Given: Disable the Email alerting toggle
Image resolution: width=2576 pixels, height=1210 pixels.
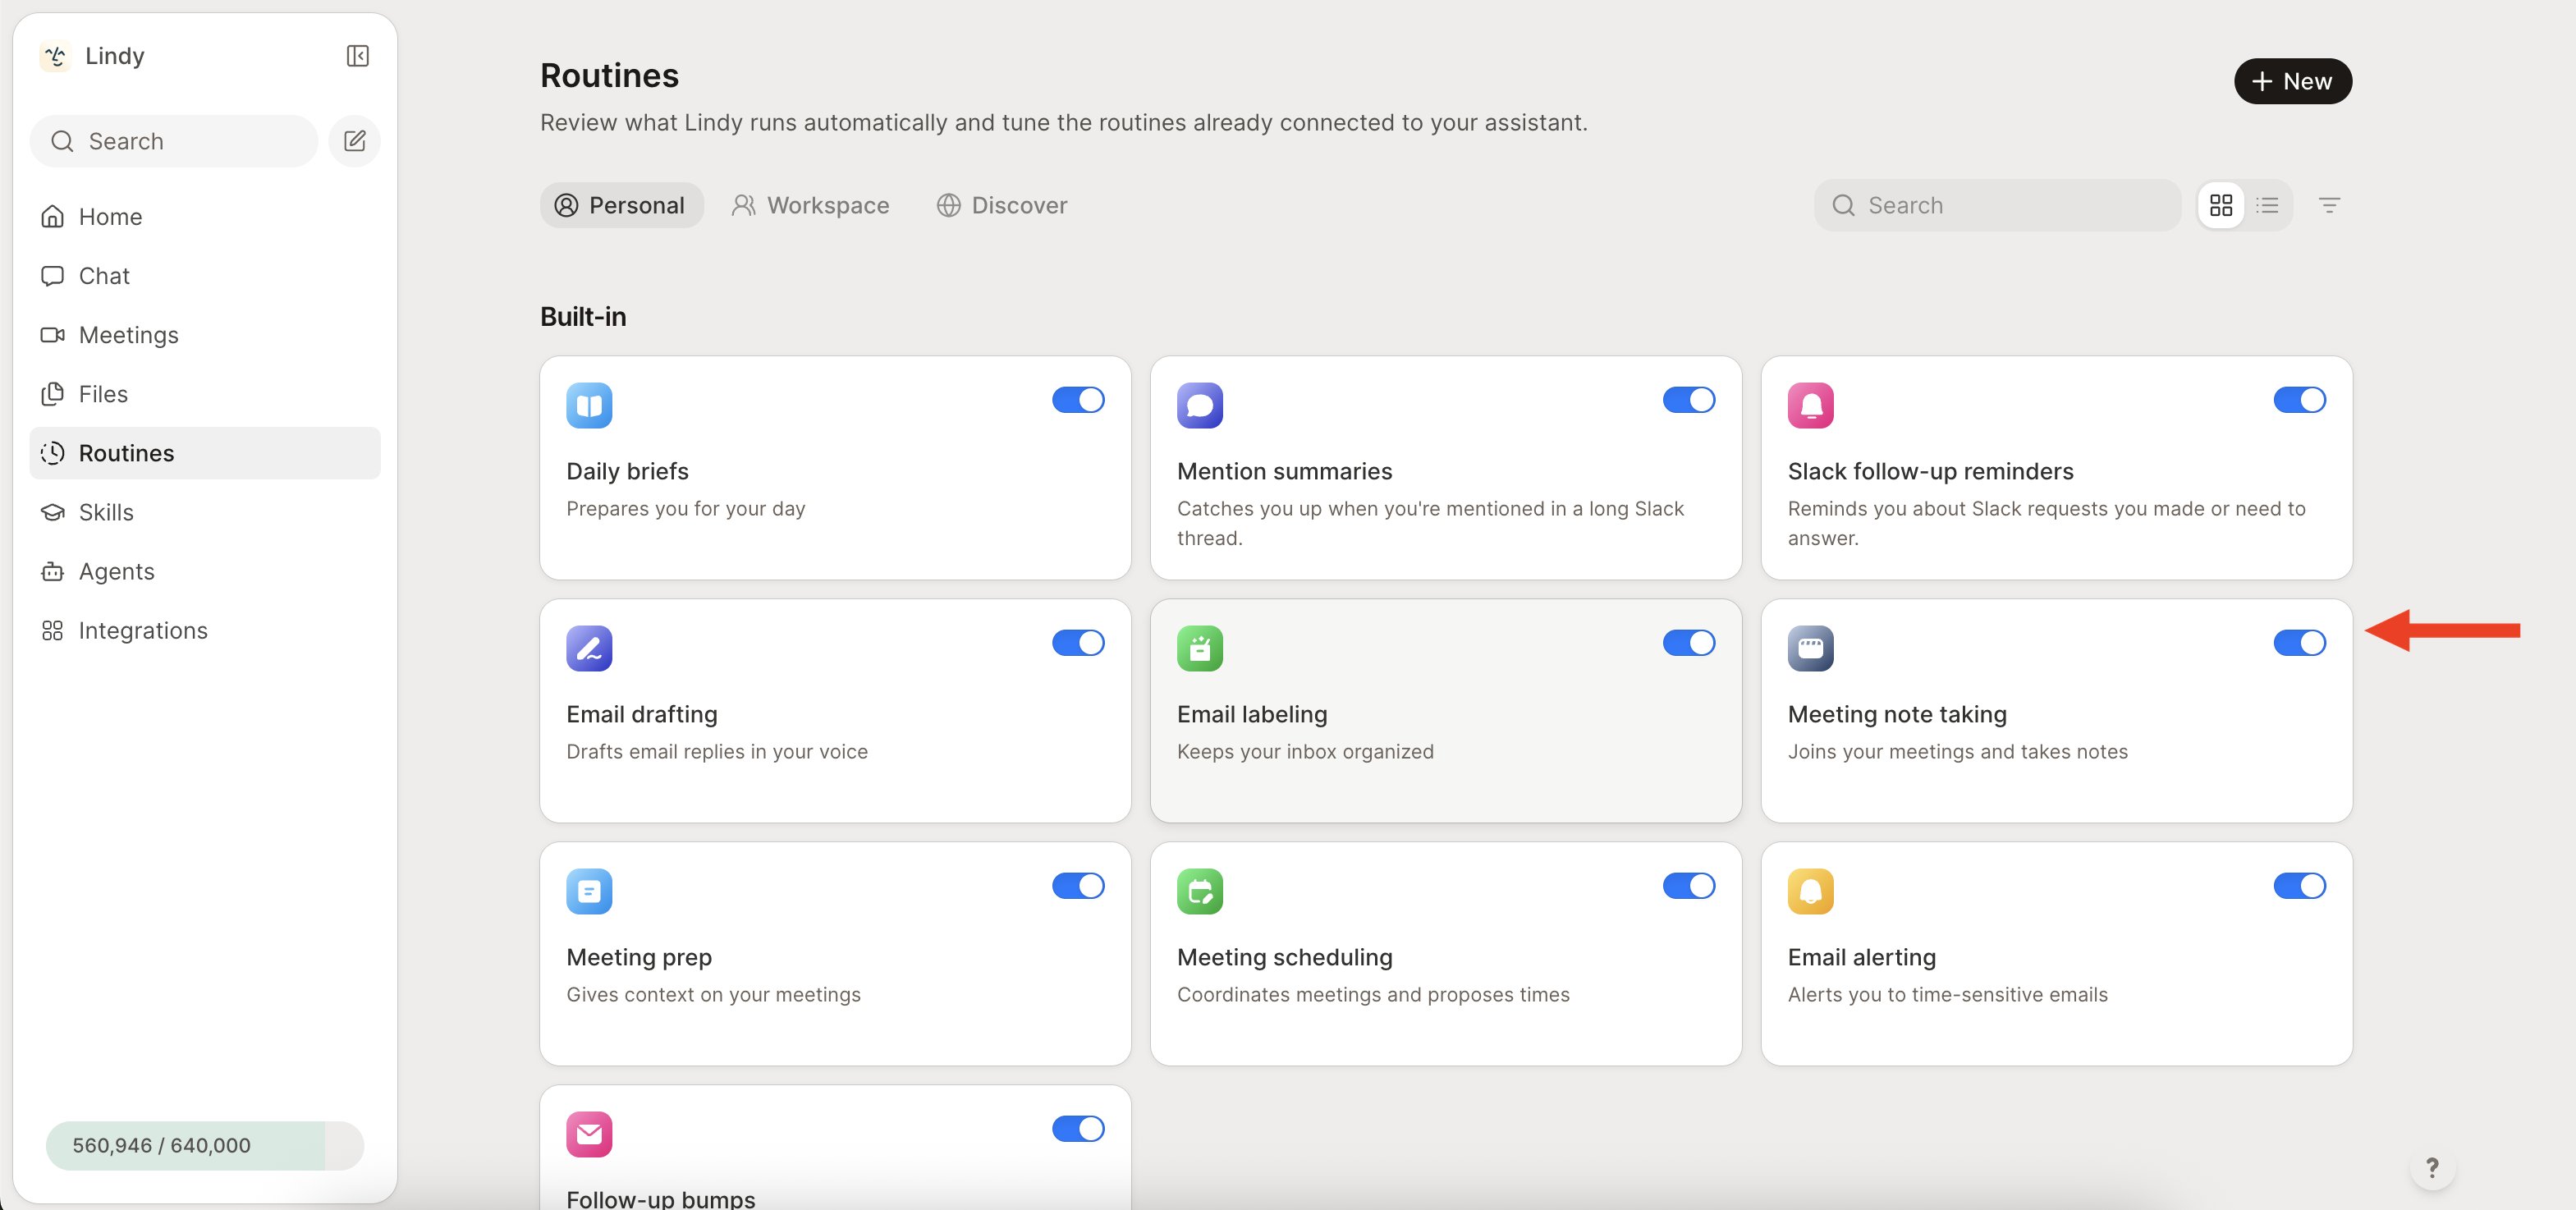Looking at the screenshot, I should click(2299, 886).
